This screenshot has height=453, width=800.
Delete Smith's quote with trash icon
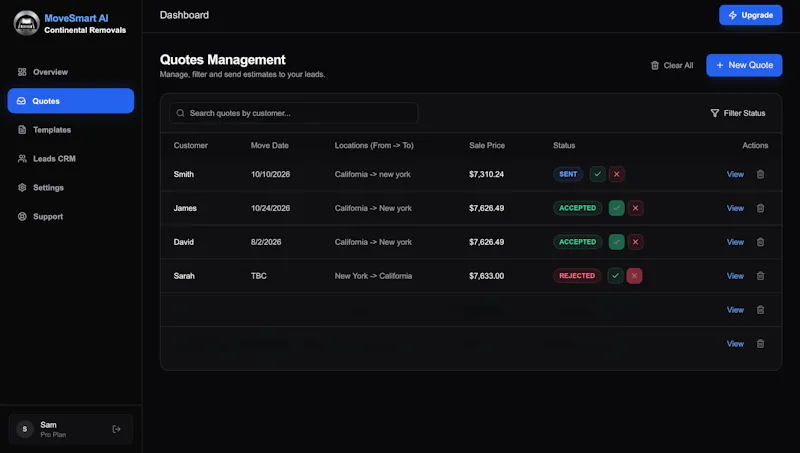click(x=760, y=174)
